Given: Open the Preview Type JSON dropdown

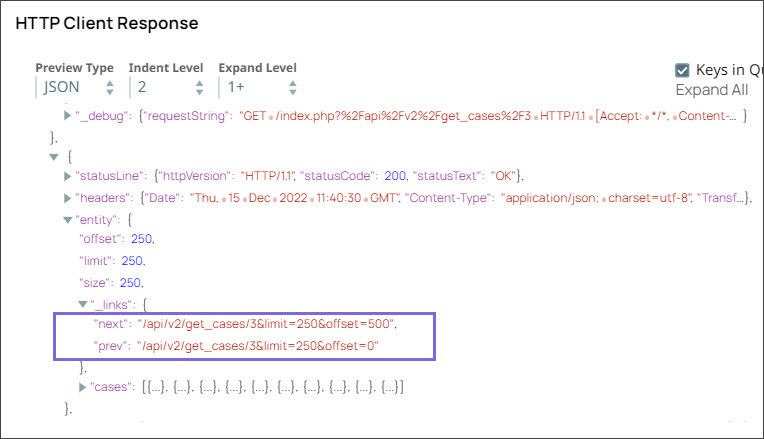Looking at the screenshot, I should 76,88.
